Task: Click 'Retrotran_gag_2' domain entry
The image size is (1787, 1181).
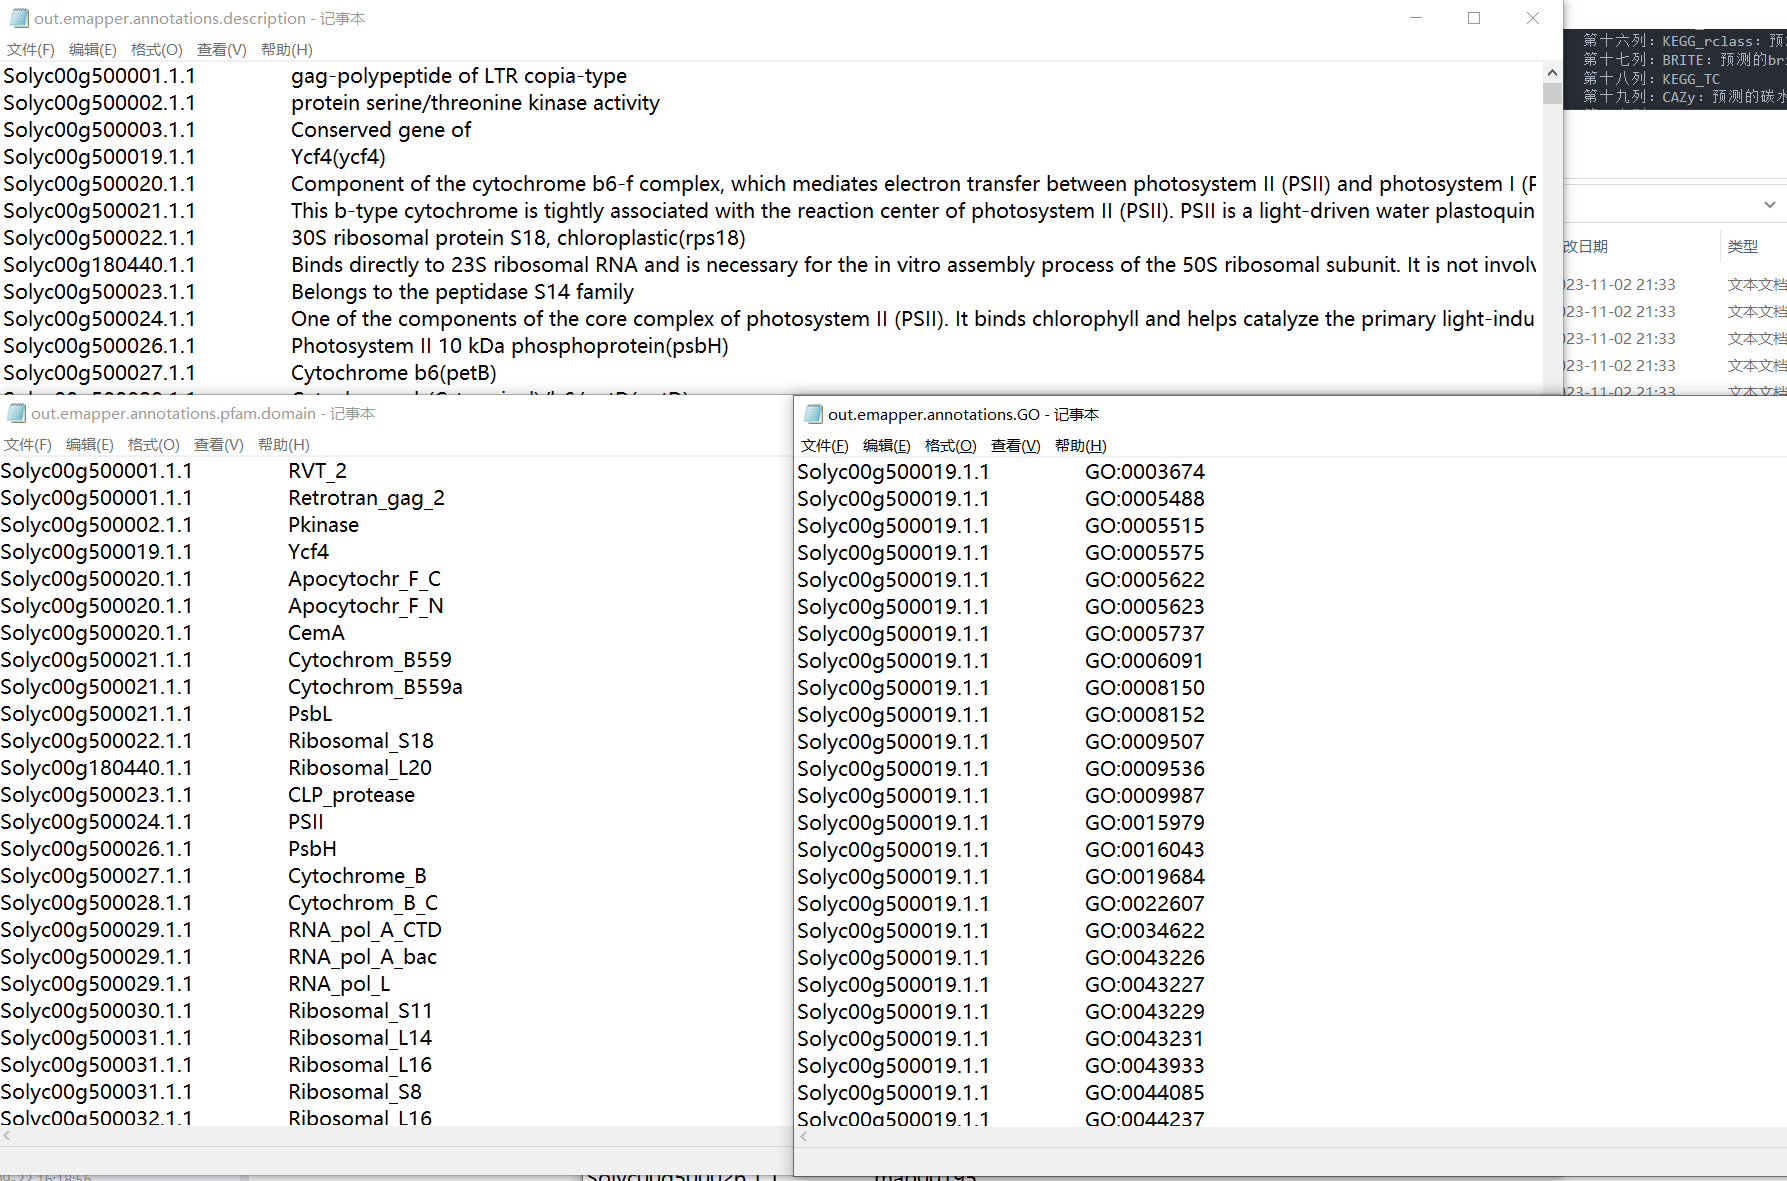Action: (x=366, y=498)
